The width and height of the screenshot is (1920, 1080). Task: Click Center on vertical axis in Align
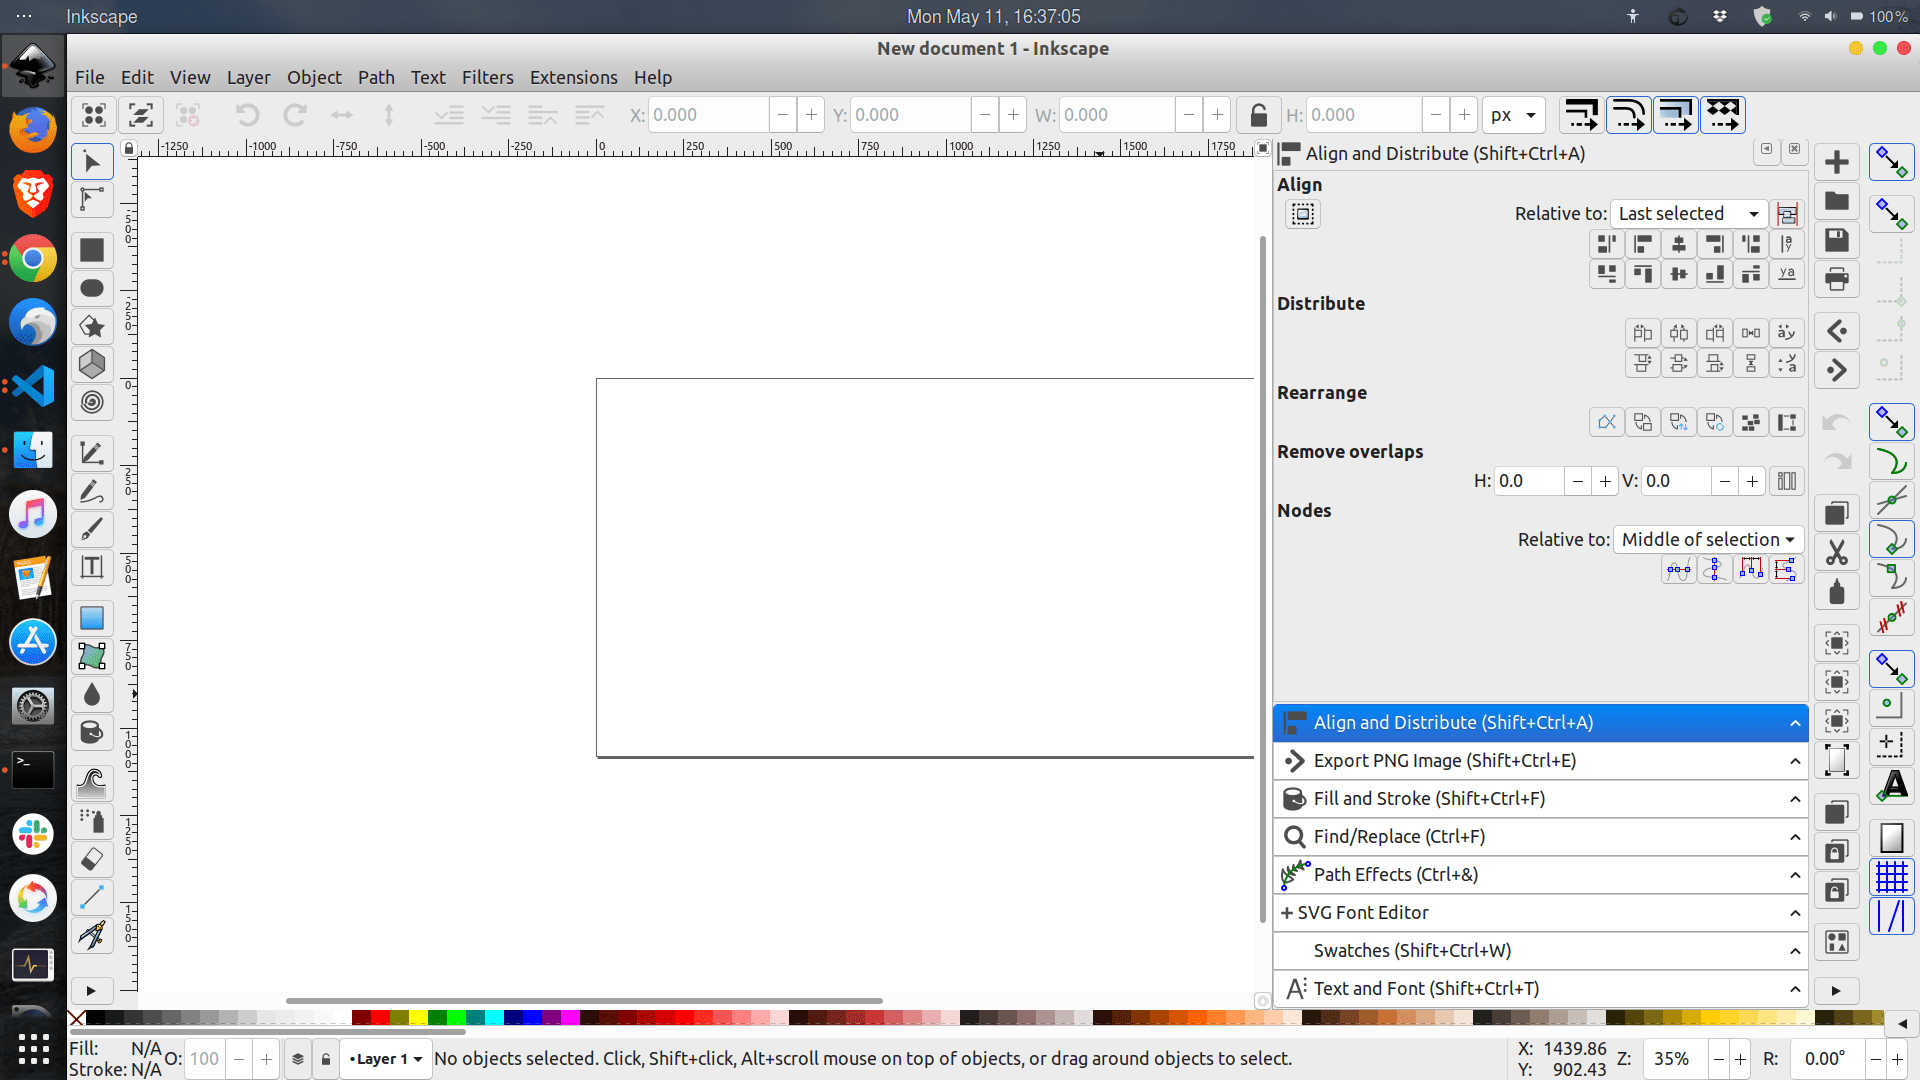[1679, 244]
